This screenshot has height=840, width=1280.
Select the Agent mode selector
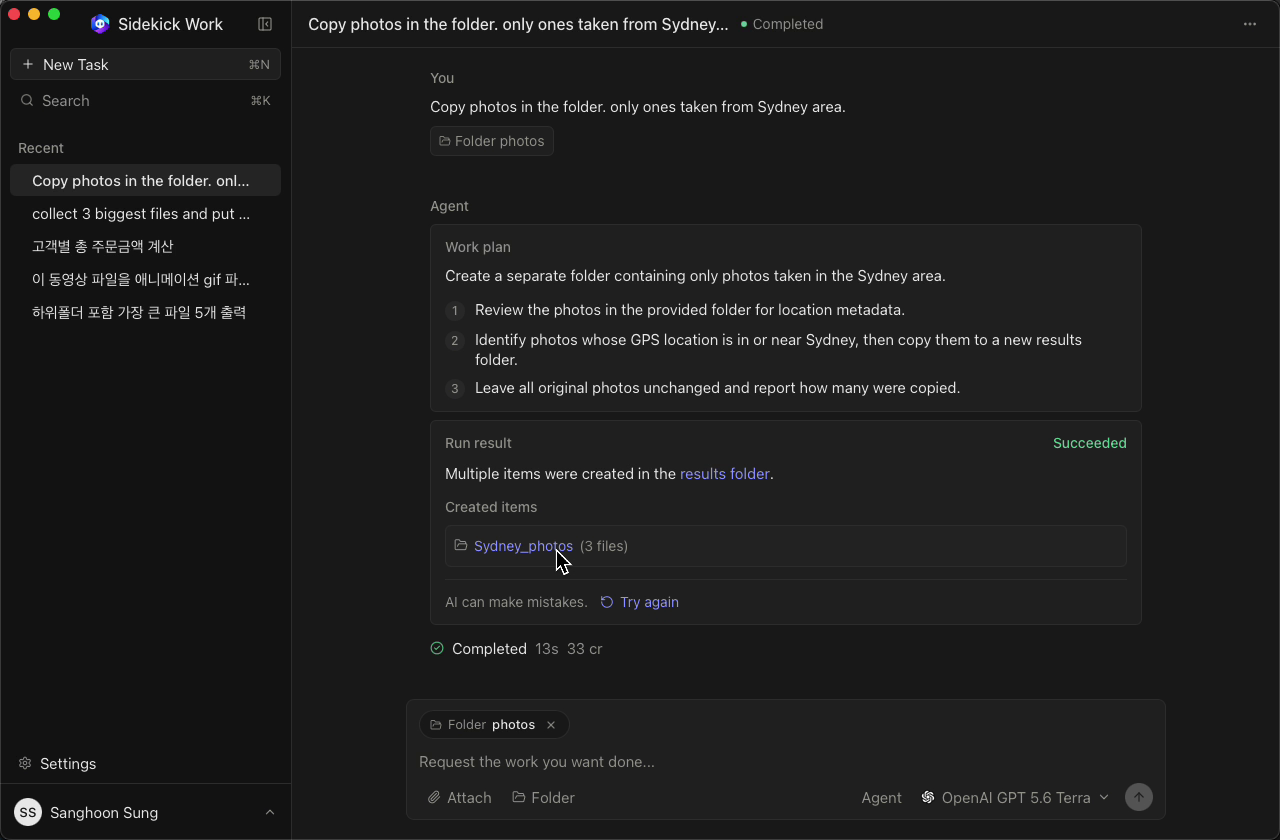click(x=881, y=797)
